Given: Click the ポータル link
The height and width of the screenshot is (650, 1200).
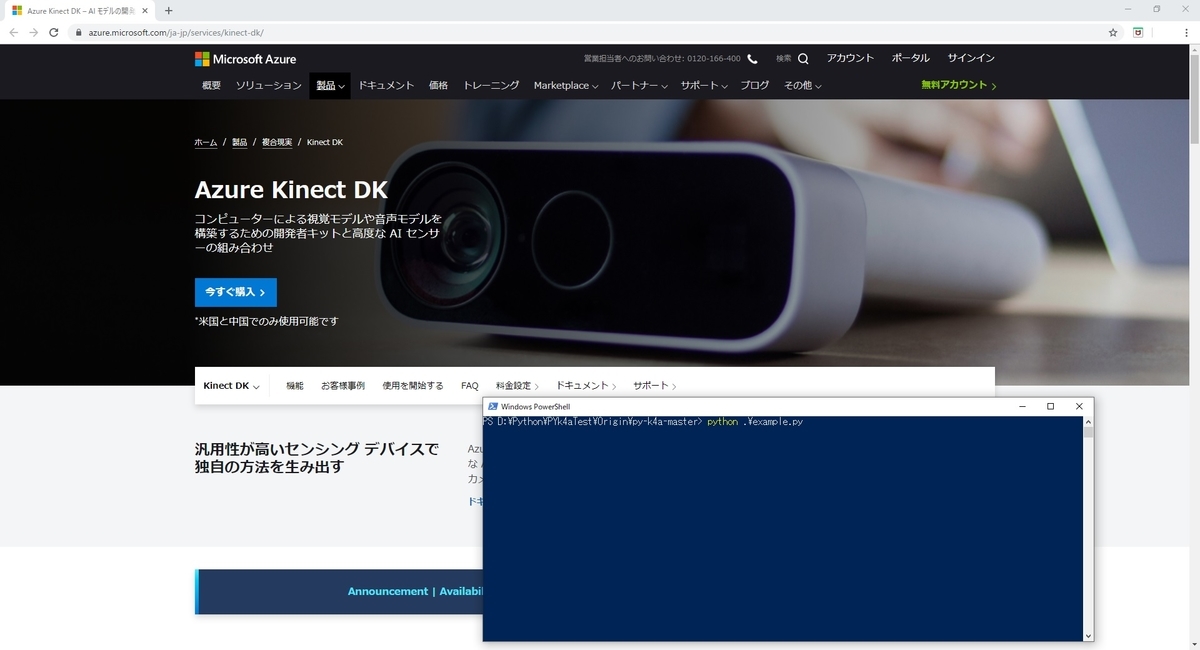Looking at the screenshot, I should (x=910, y=59).
